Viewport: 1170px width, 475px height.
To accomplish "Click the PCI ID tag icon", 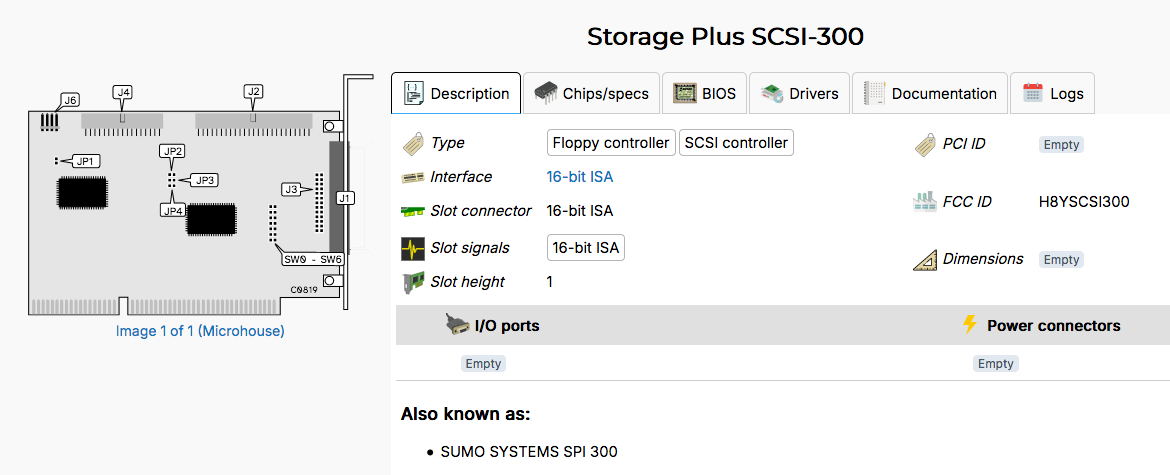I will pos(925,145).
